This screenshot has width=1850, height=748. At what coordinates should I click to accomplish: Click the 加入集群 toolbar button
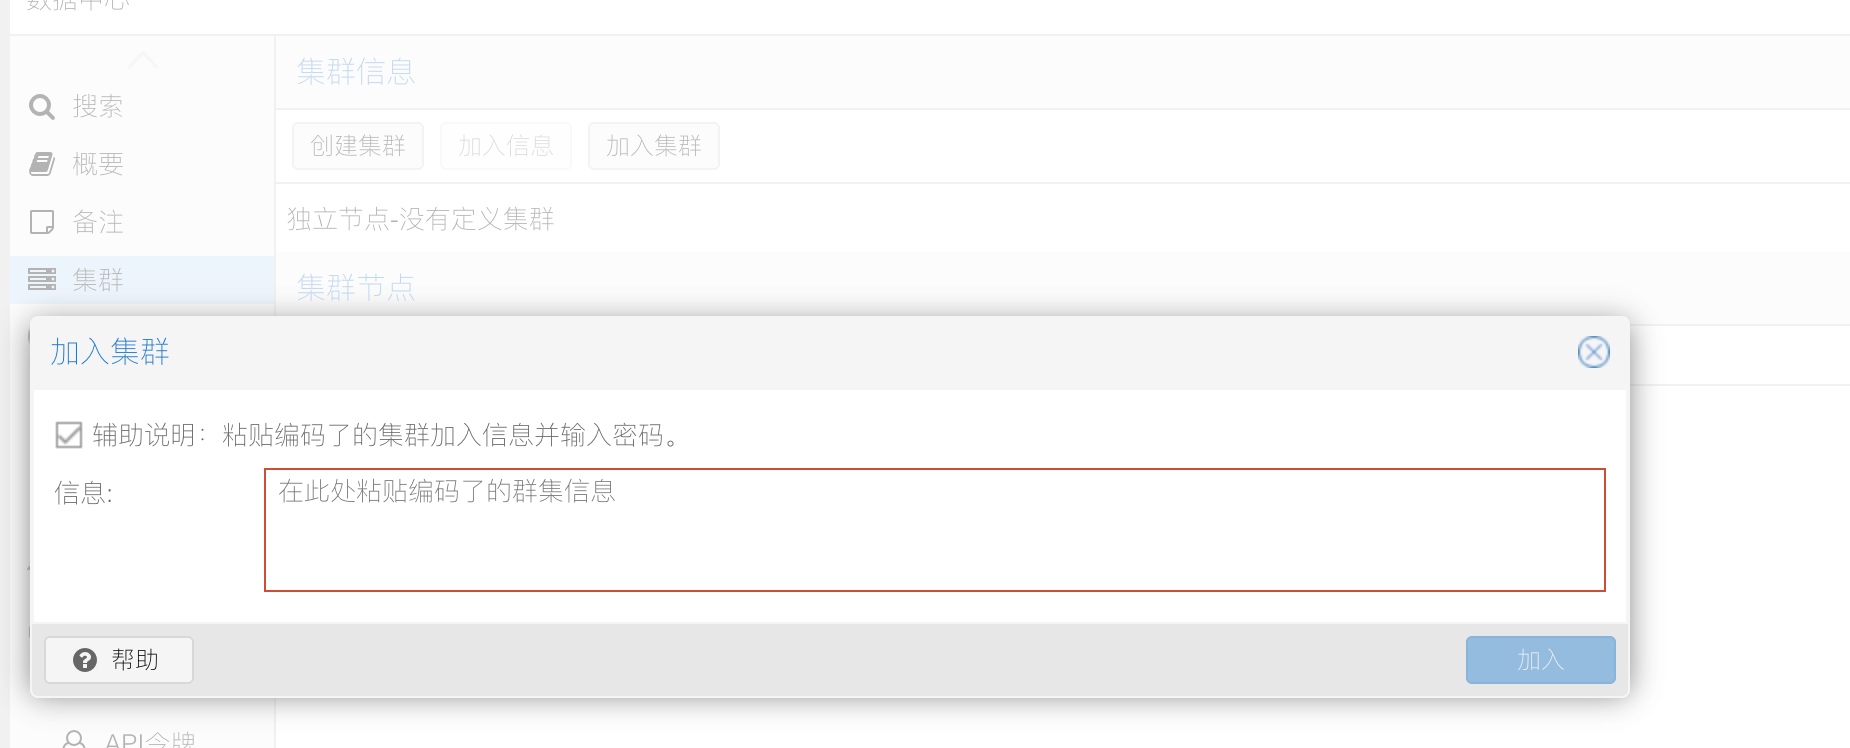(x=653, y=146)
